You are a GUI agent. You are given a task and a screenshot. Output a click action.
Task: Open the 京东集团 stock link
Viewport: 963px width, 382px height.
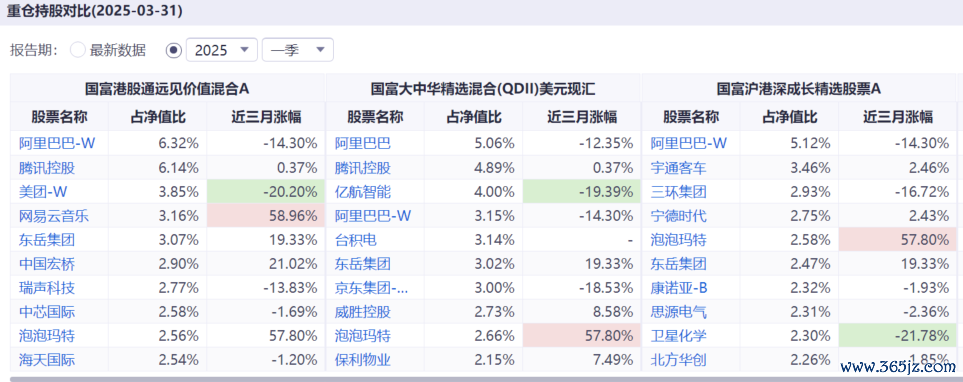pyautogui.click(x=371, y=288)
